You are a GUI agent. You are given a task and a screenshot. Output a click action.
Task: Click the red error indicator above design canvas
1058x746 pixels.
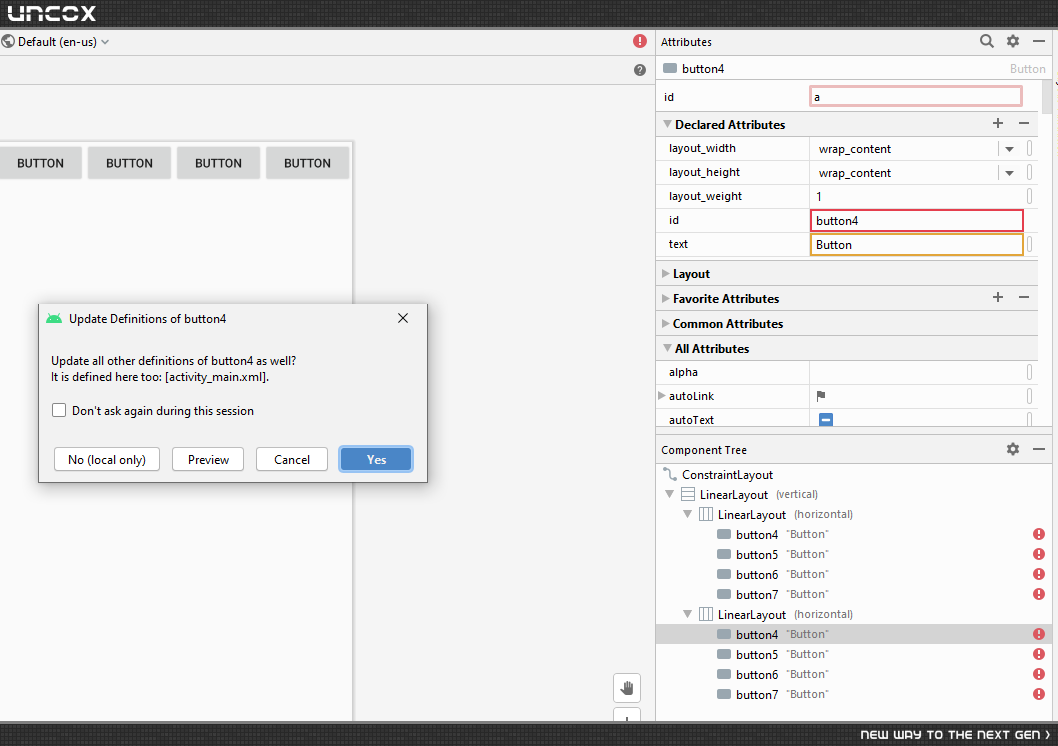pos(640,41)
